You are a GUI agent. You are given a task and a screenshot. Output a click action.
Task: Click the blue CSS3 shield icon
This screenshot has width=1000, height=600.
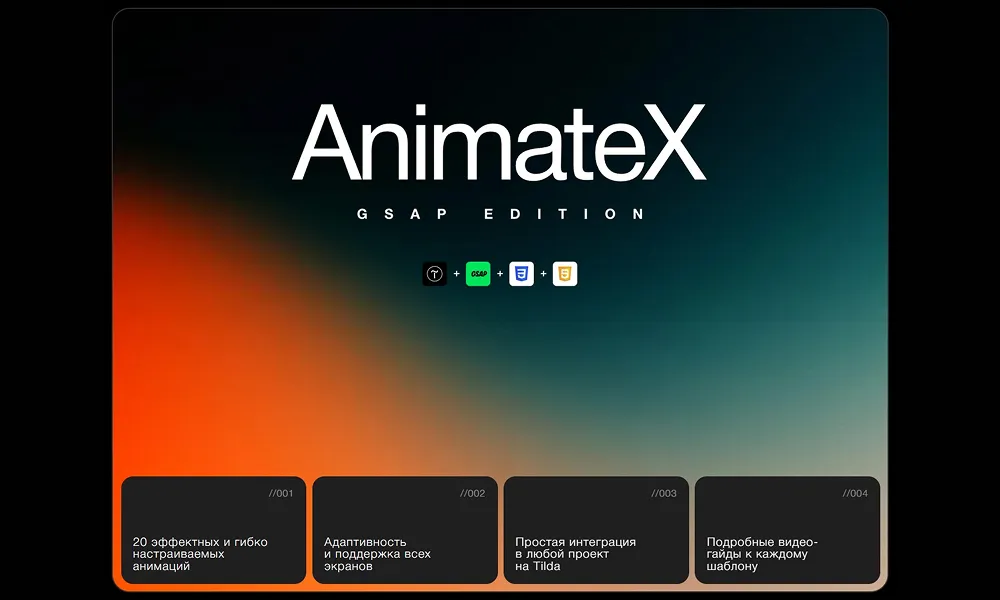pos(521,274)
